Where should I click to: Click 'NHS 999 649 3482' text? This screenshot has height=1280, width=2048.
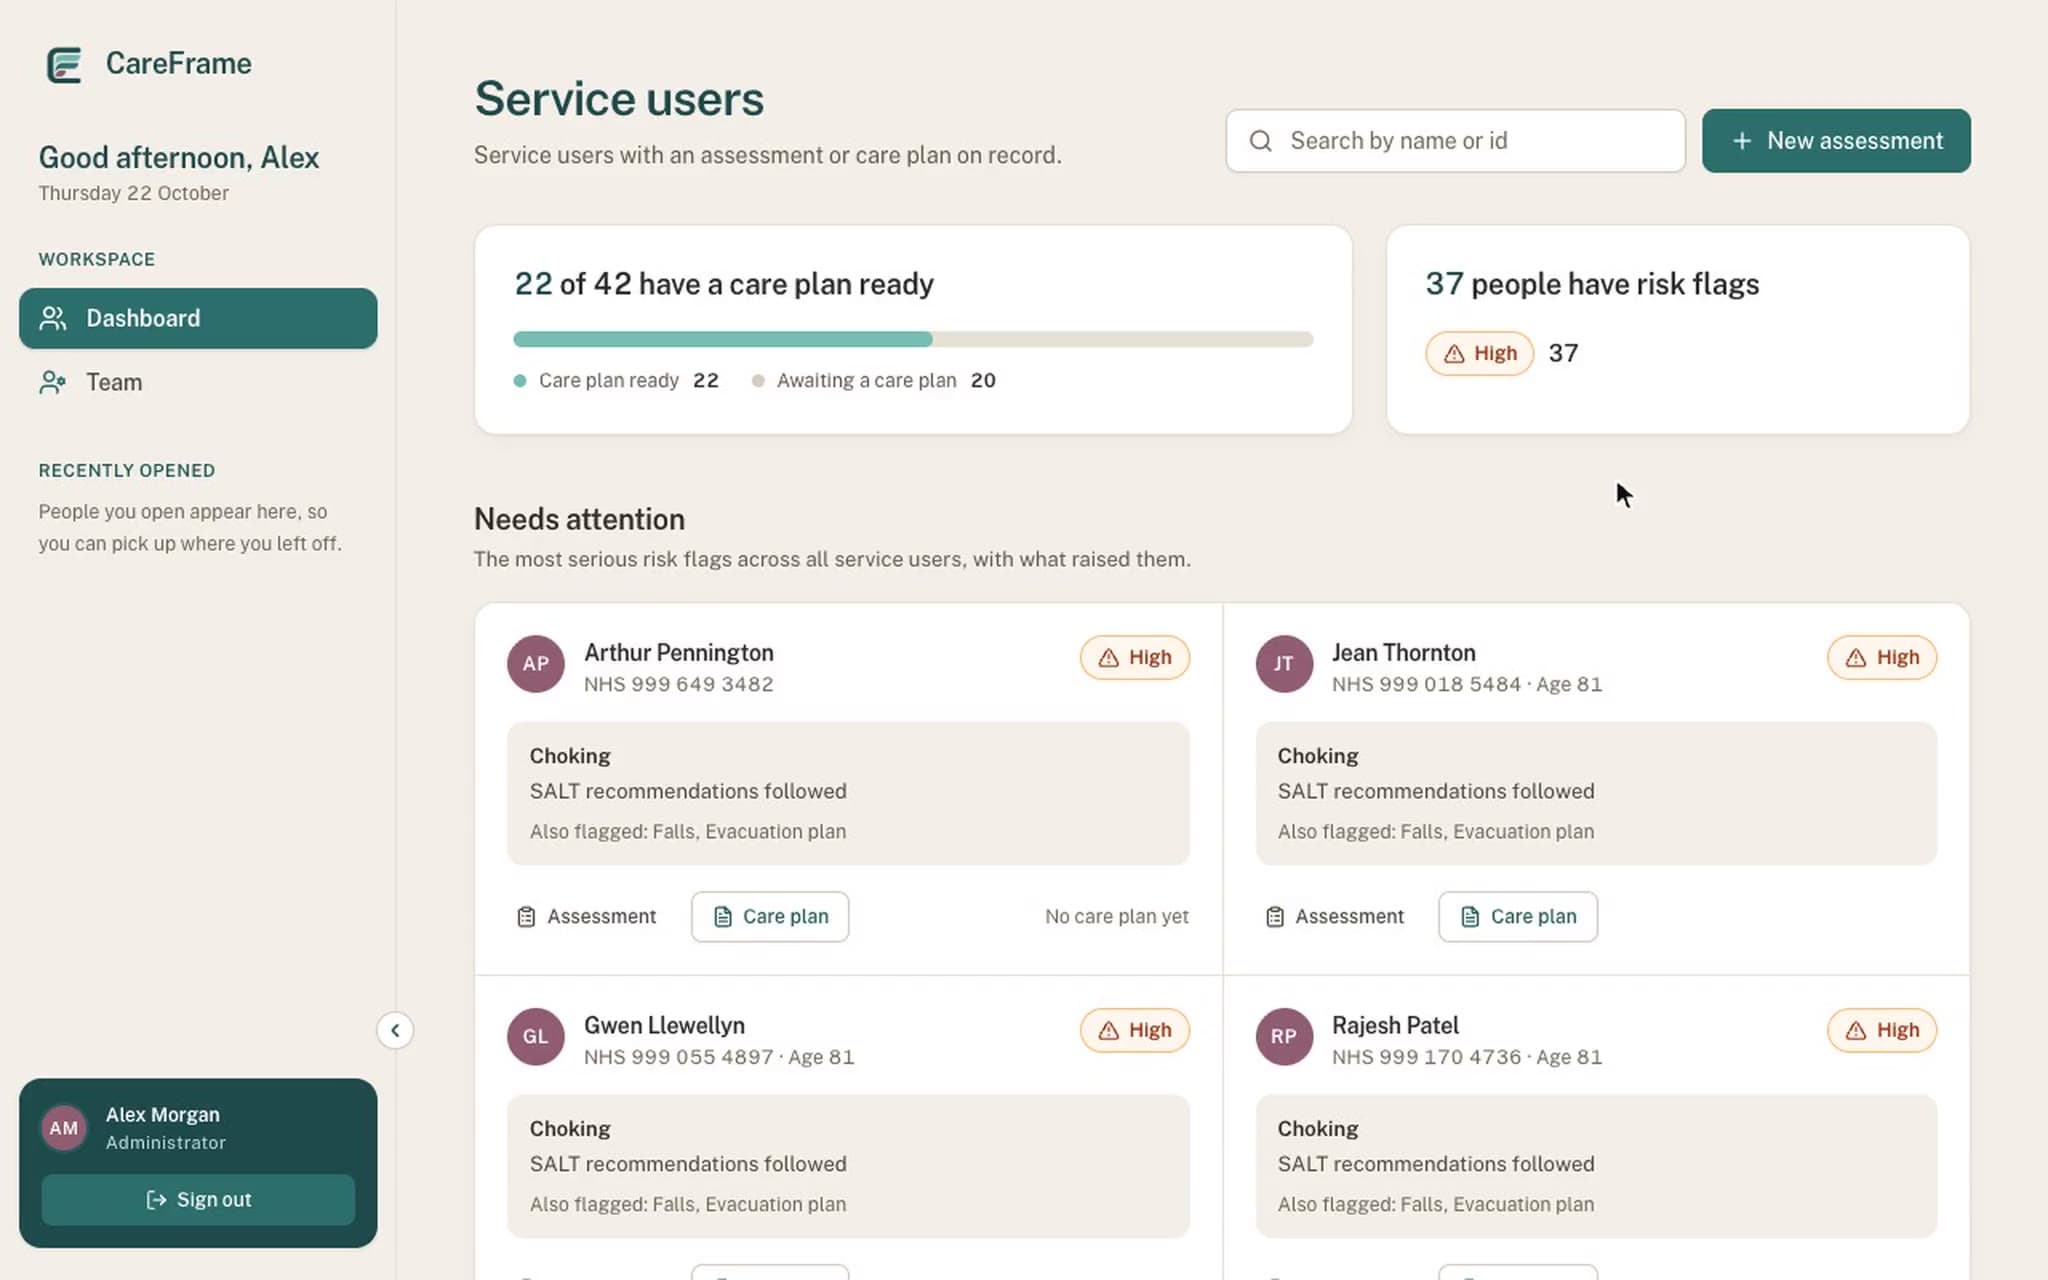coord(678,684)
